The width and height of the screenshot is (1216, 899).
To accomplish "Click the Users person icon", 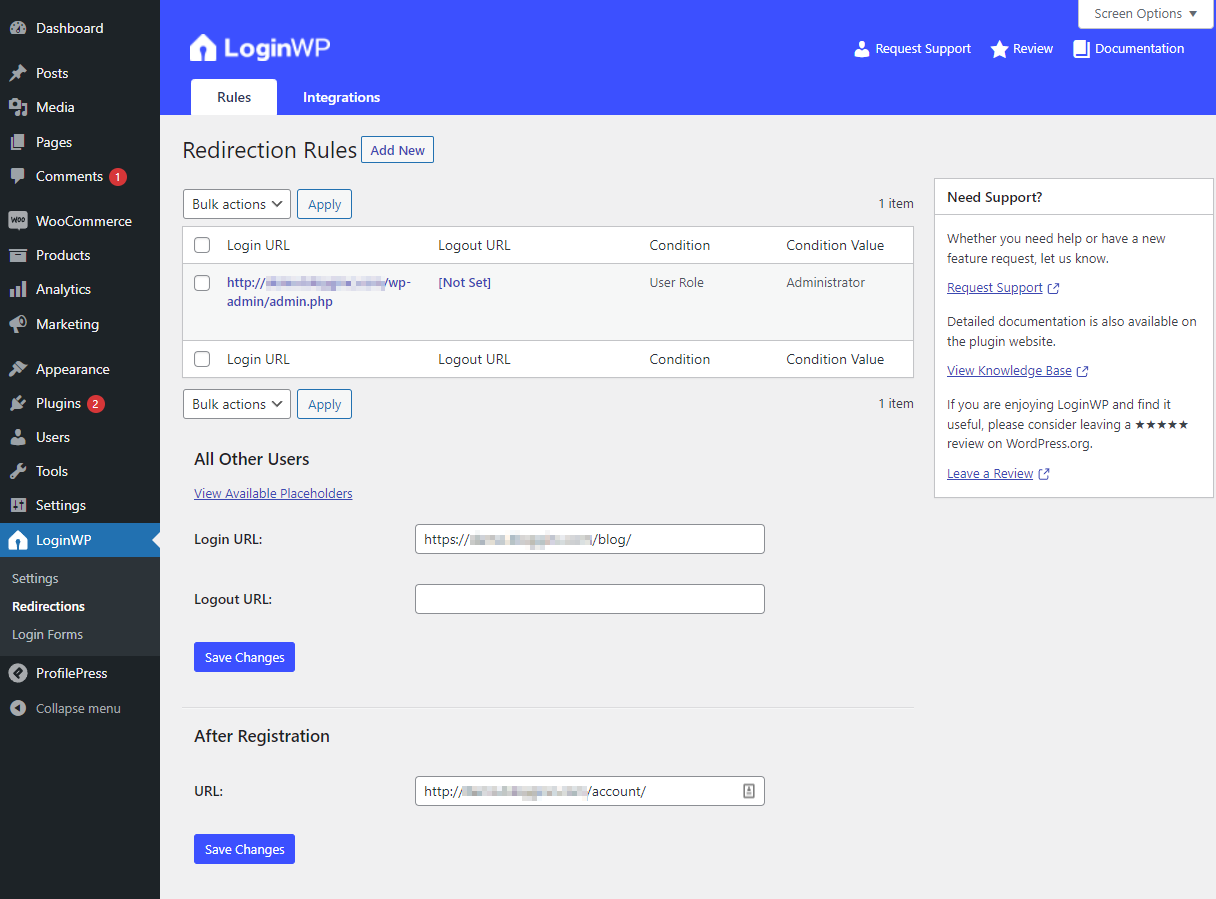I will (x=18, y=437).
